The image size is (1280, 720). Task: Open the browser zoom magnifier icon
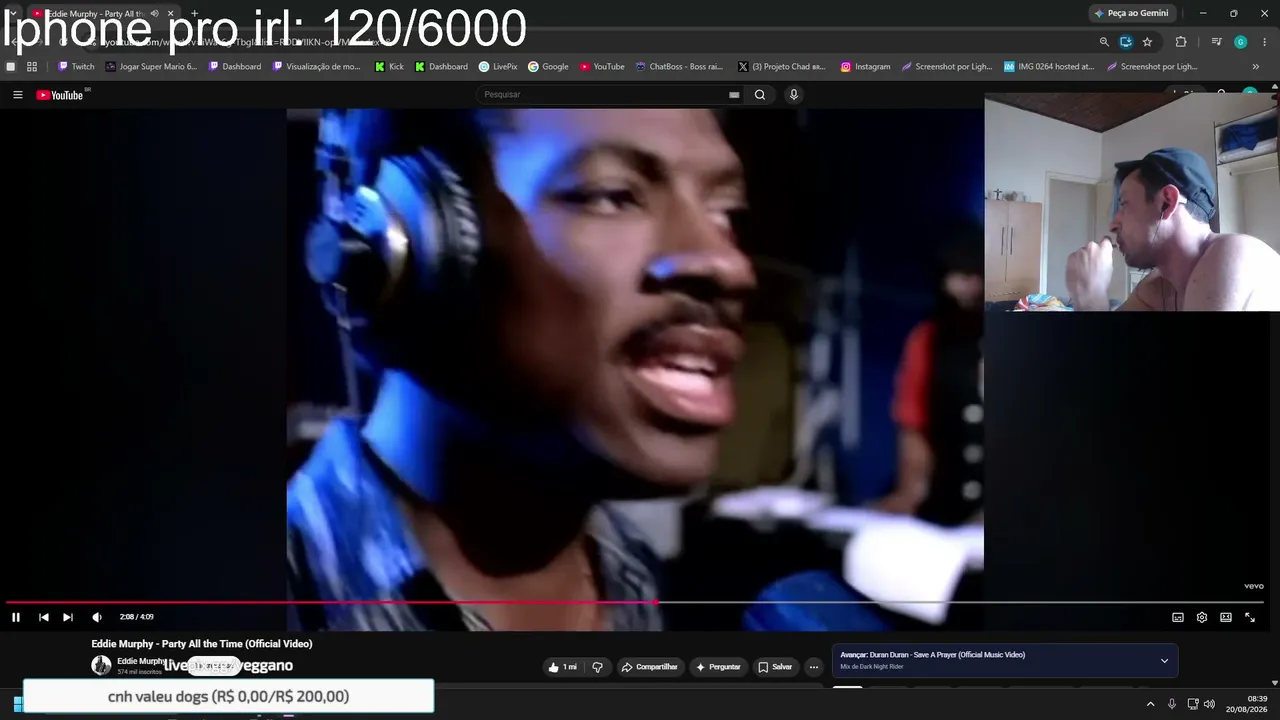click(1104, 42)
